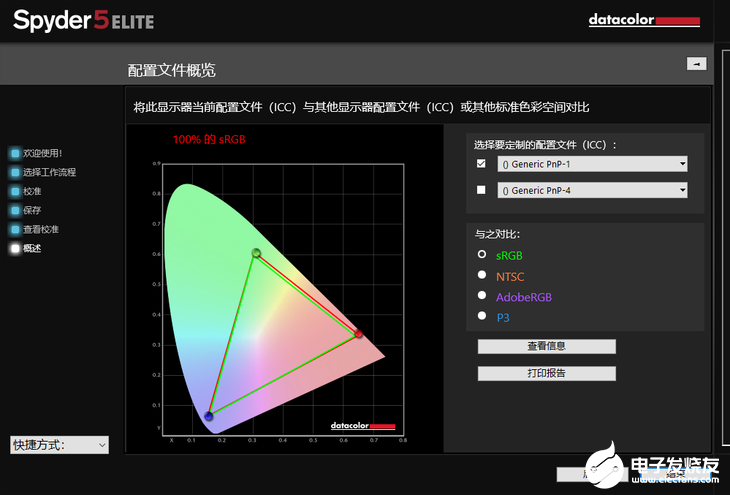
Task: Go to the 保存 step
Action: click(x=32, y=210)
